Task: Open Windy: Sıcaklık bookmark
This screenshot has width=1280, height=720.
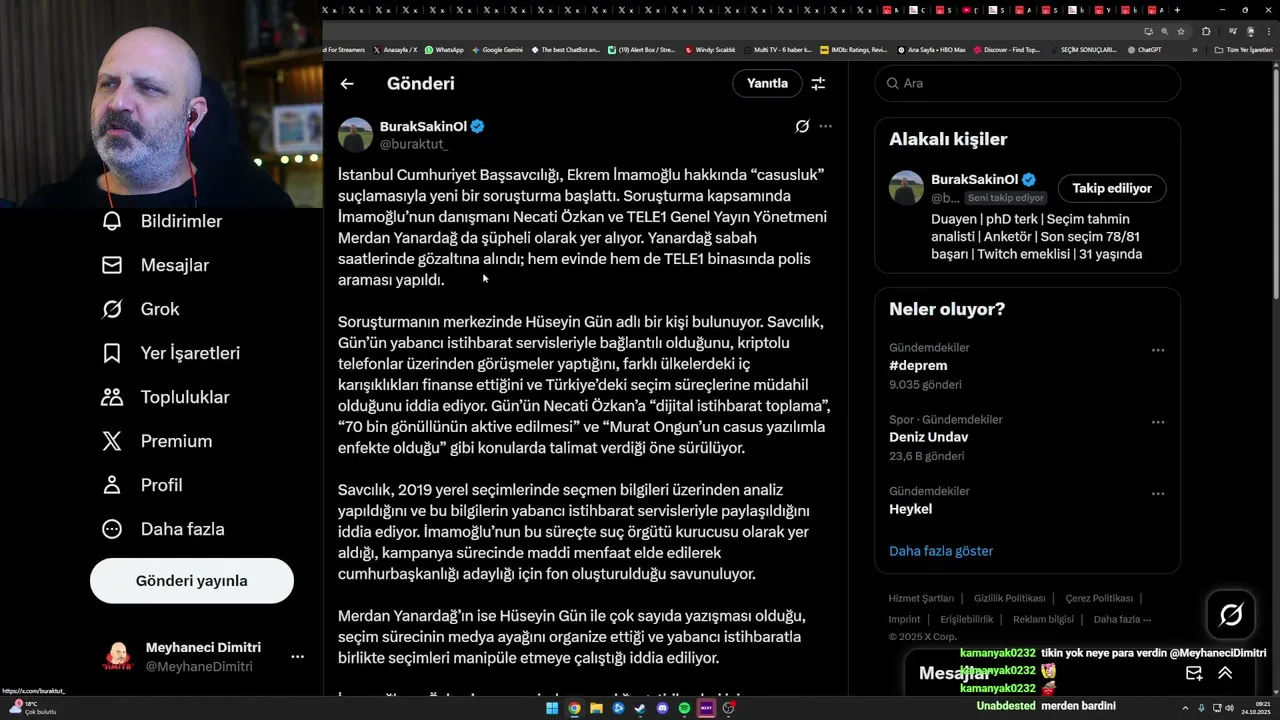Action: point(710,49)
